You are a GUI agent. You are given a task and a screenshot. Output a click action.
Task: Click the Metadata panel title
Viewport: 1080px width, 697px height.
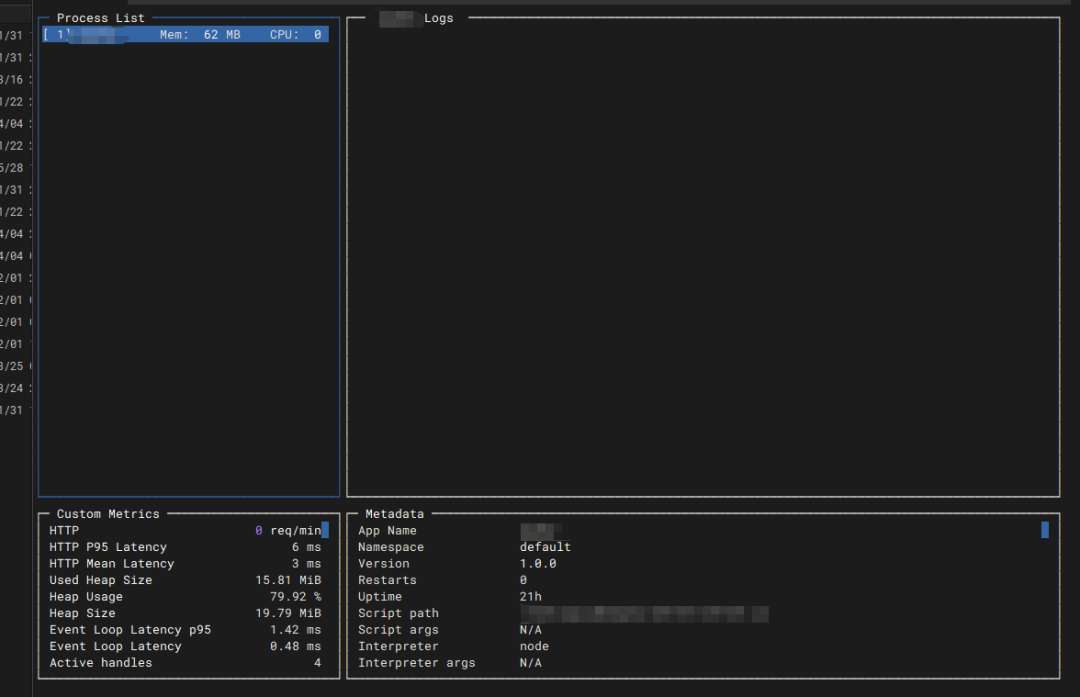pos(395,514)
